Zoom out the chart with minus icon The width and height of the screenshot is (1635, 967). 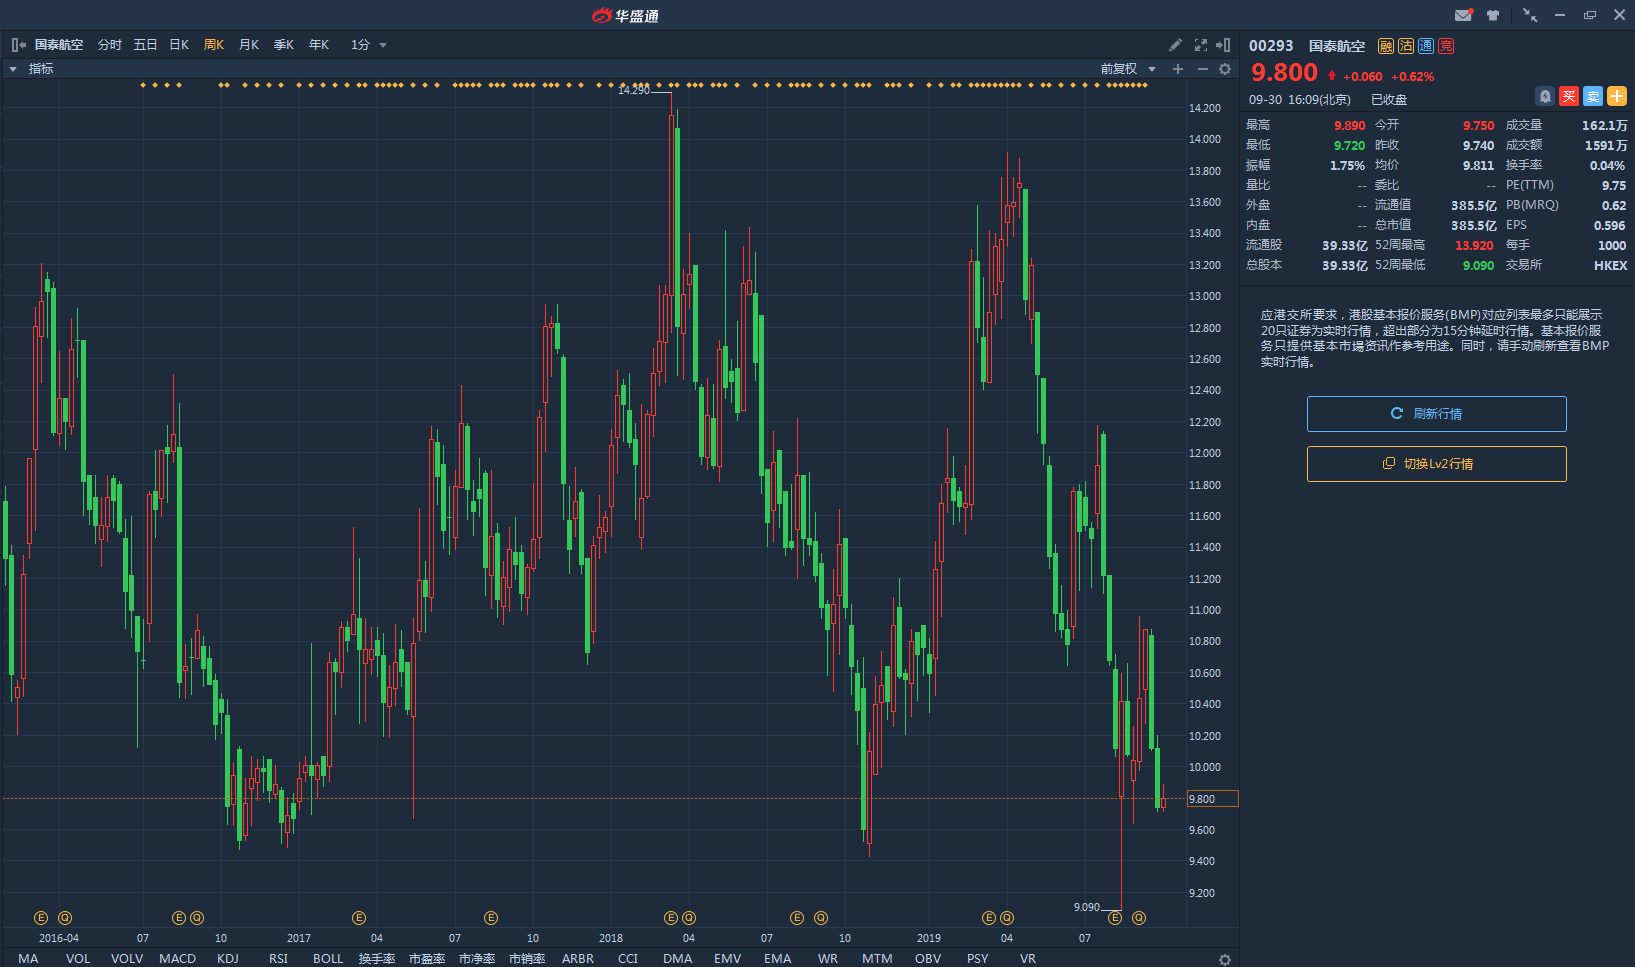pos(1202,69)
